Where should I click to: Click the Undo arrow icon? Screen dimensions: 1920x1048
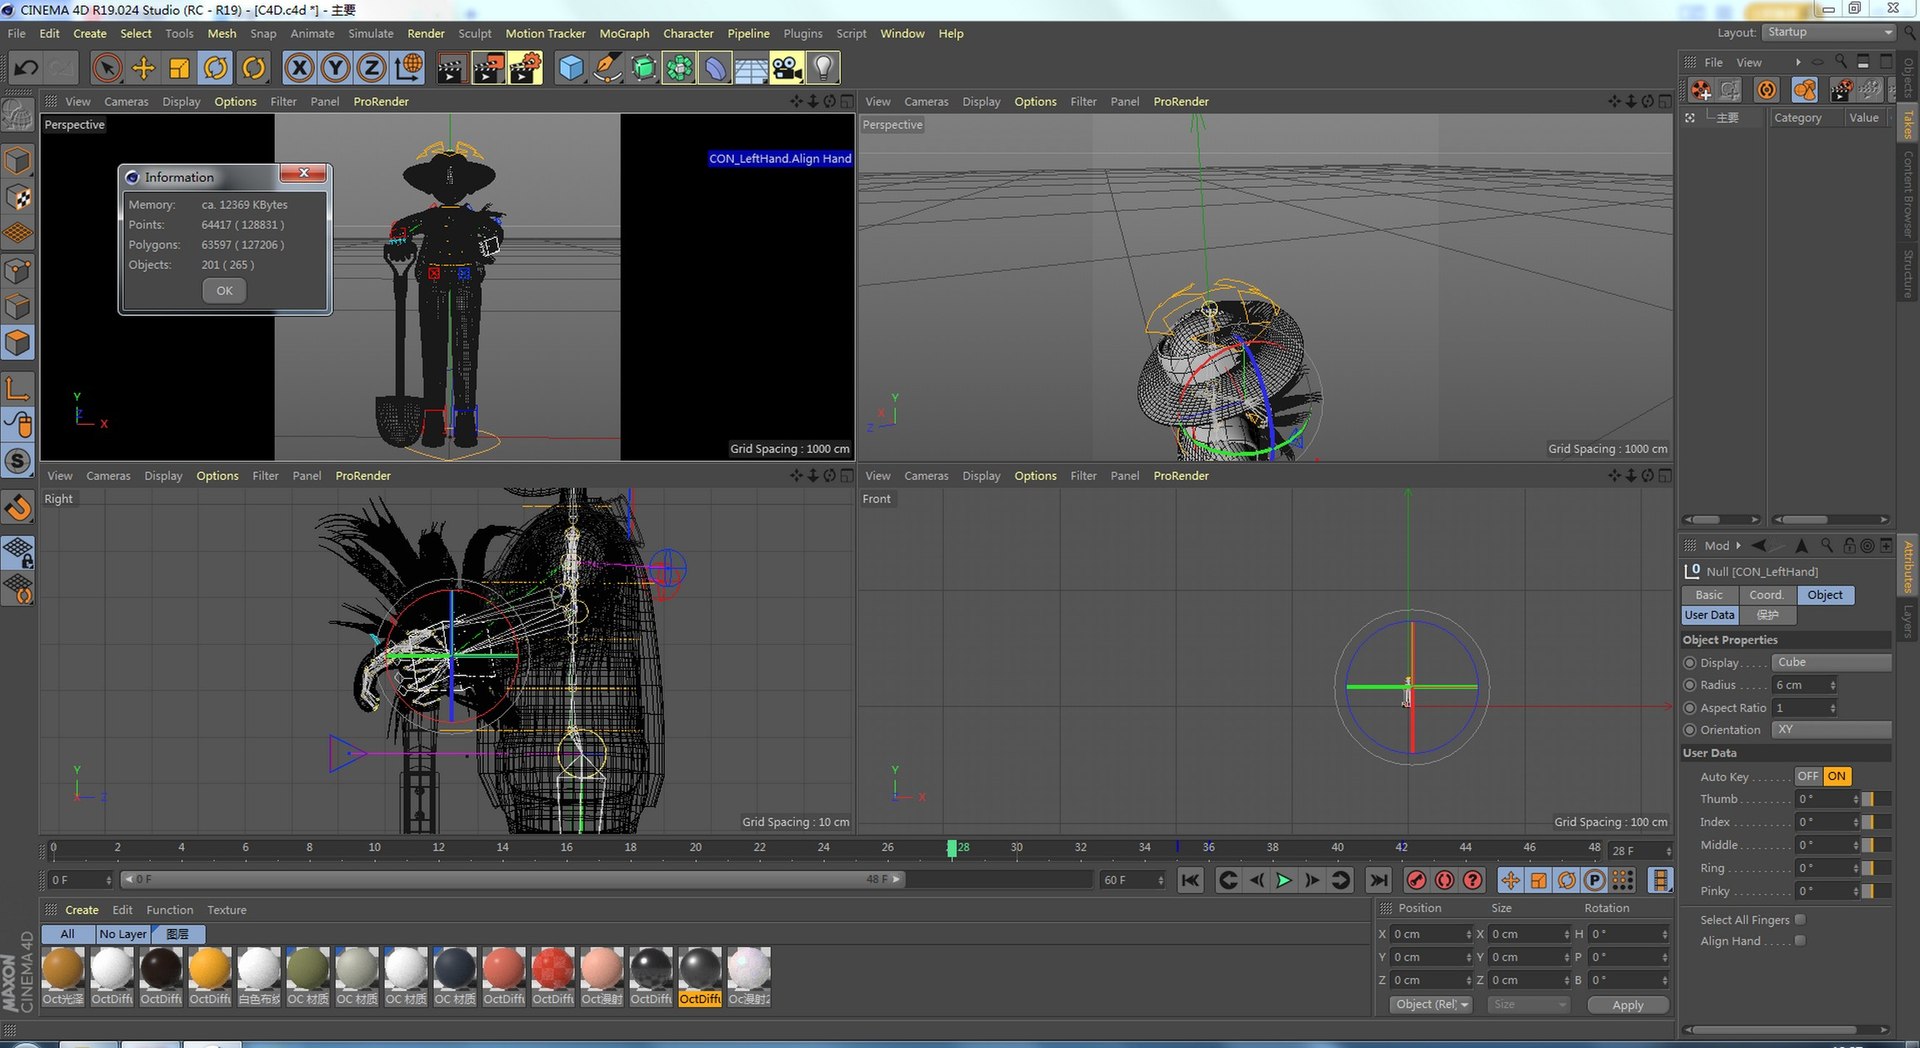[26, 68]
